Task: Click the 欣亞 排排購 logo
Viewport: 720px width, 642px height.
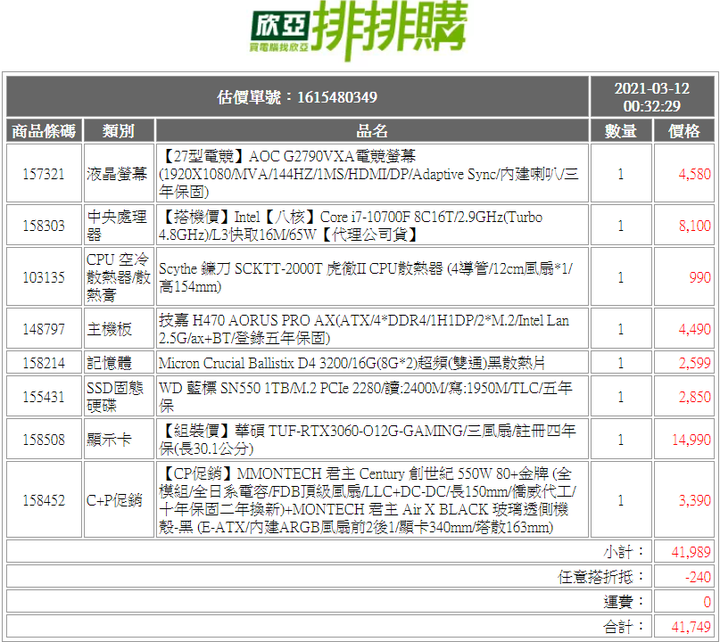Action: pos(359,30)
